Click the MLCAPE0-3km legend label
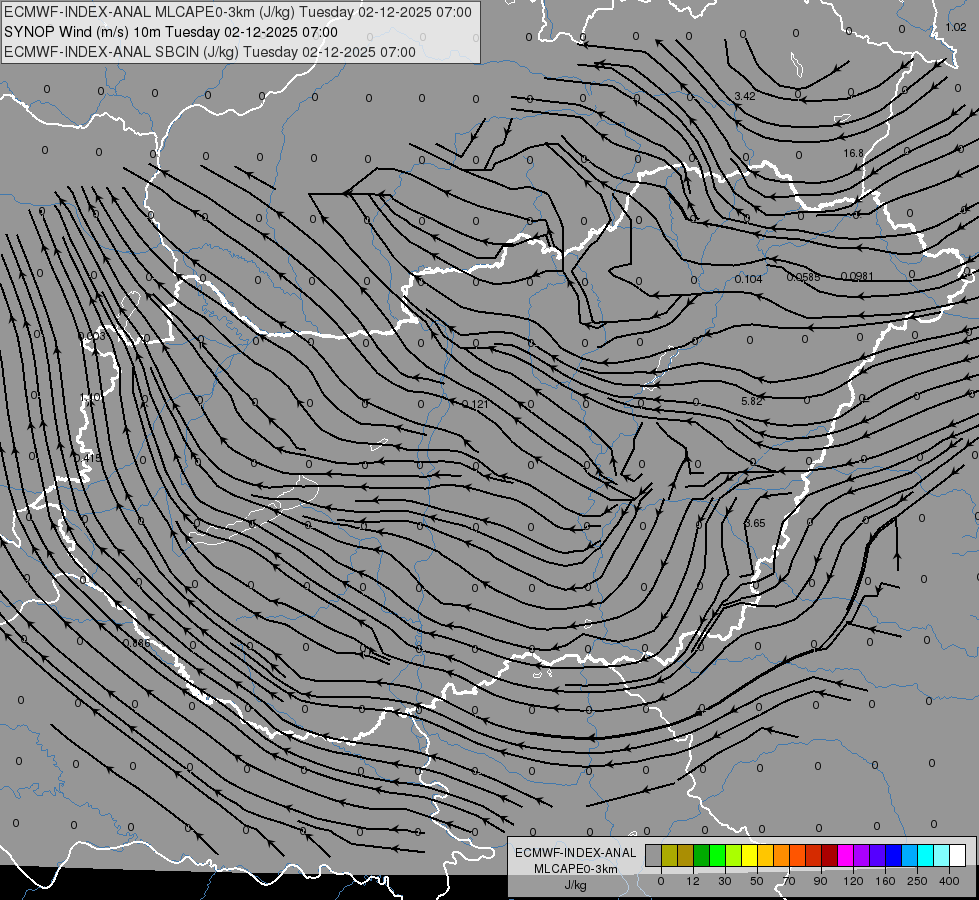 (576, 869)
